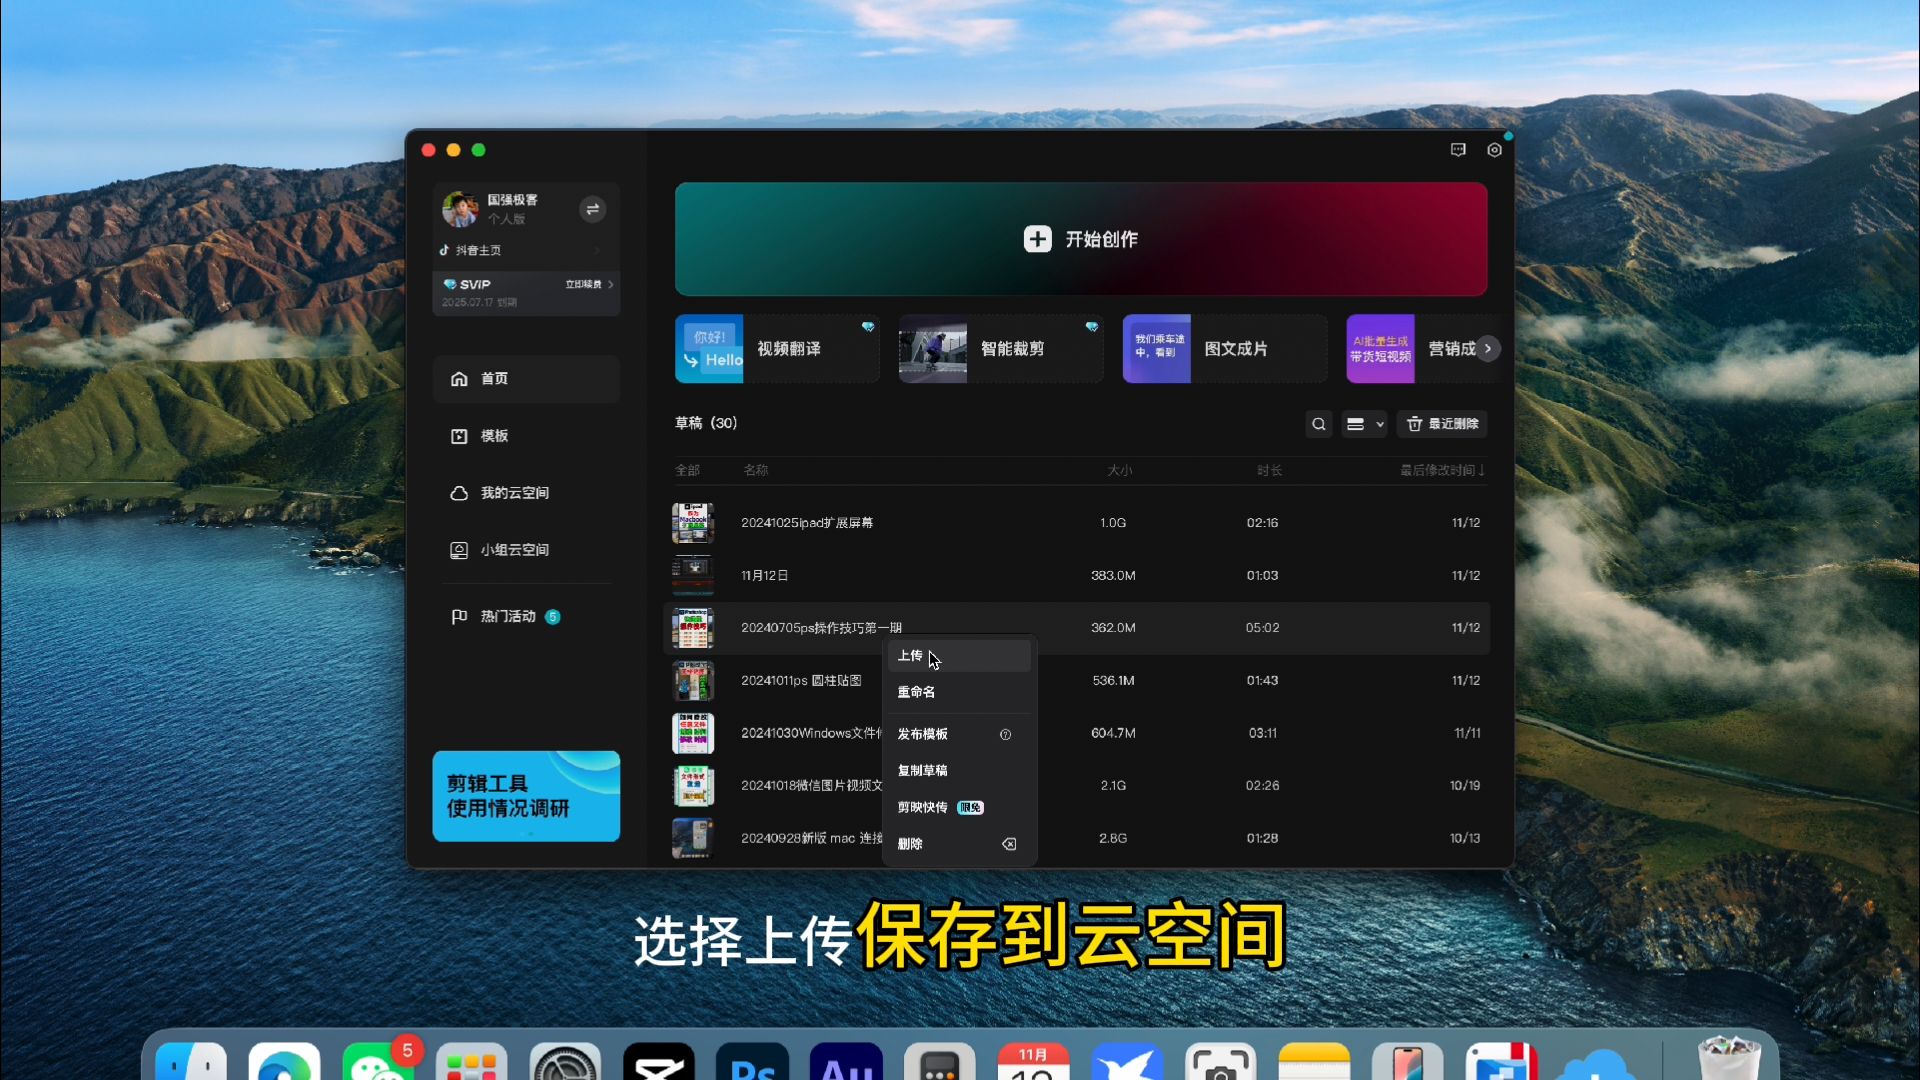This screenshot has width=1920, height=1080.
Task: Open 热门活动 in the sidebar
Action: pyautogui.click(x=526, y=617)
